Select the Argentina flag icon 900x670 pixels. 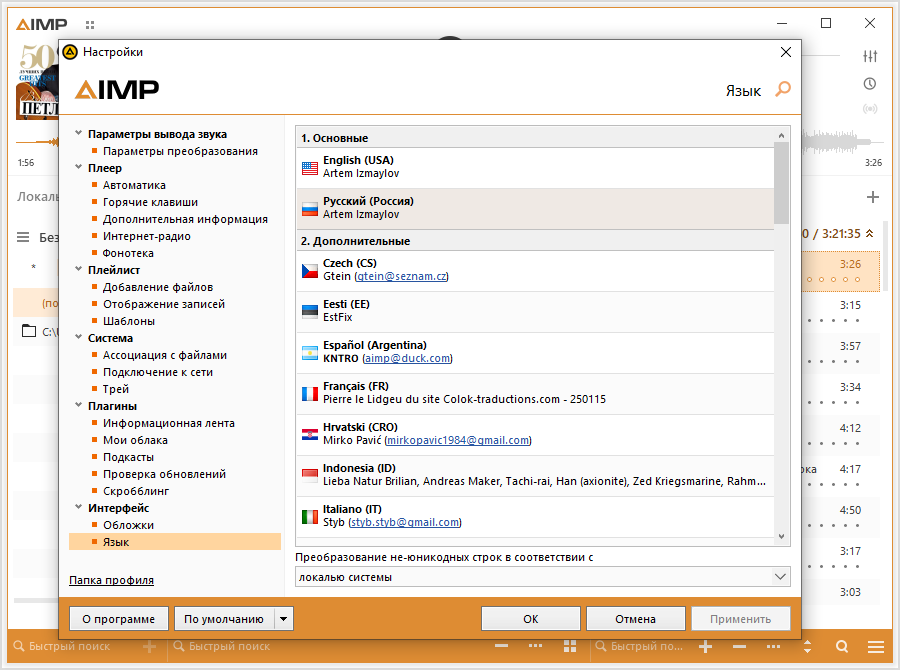[x=310, y=353]
